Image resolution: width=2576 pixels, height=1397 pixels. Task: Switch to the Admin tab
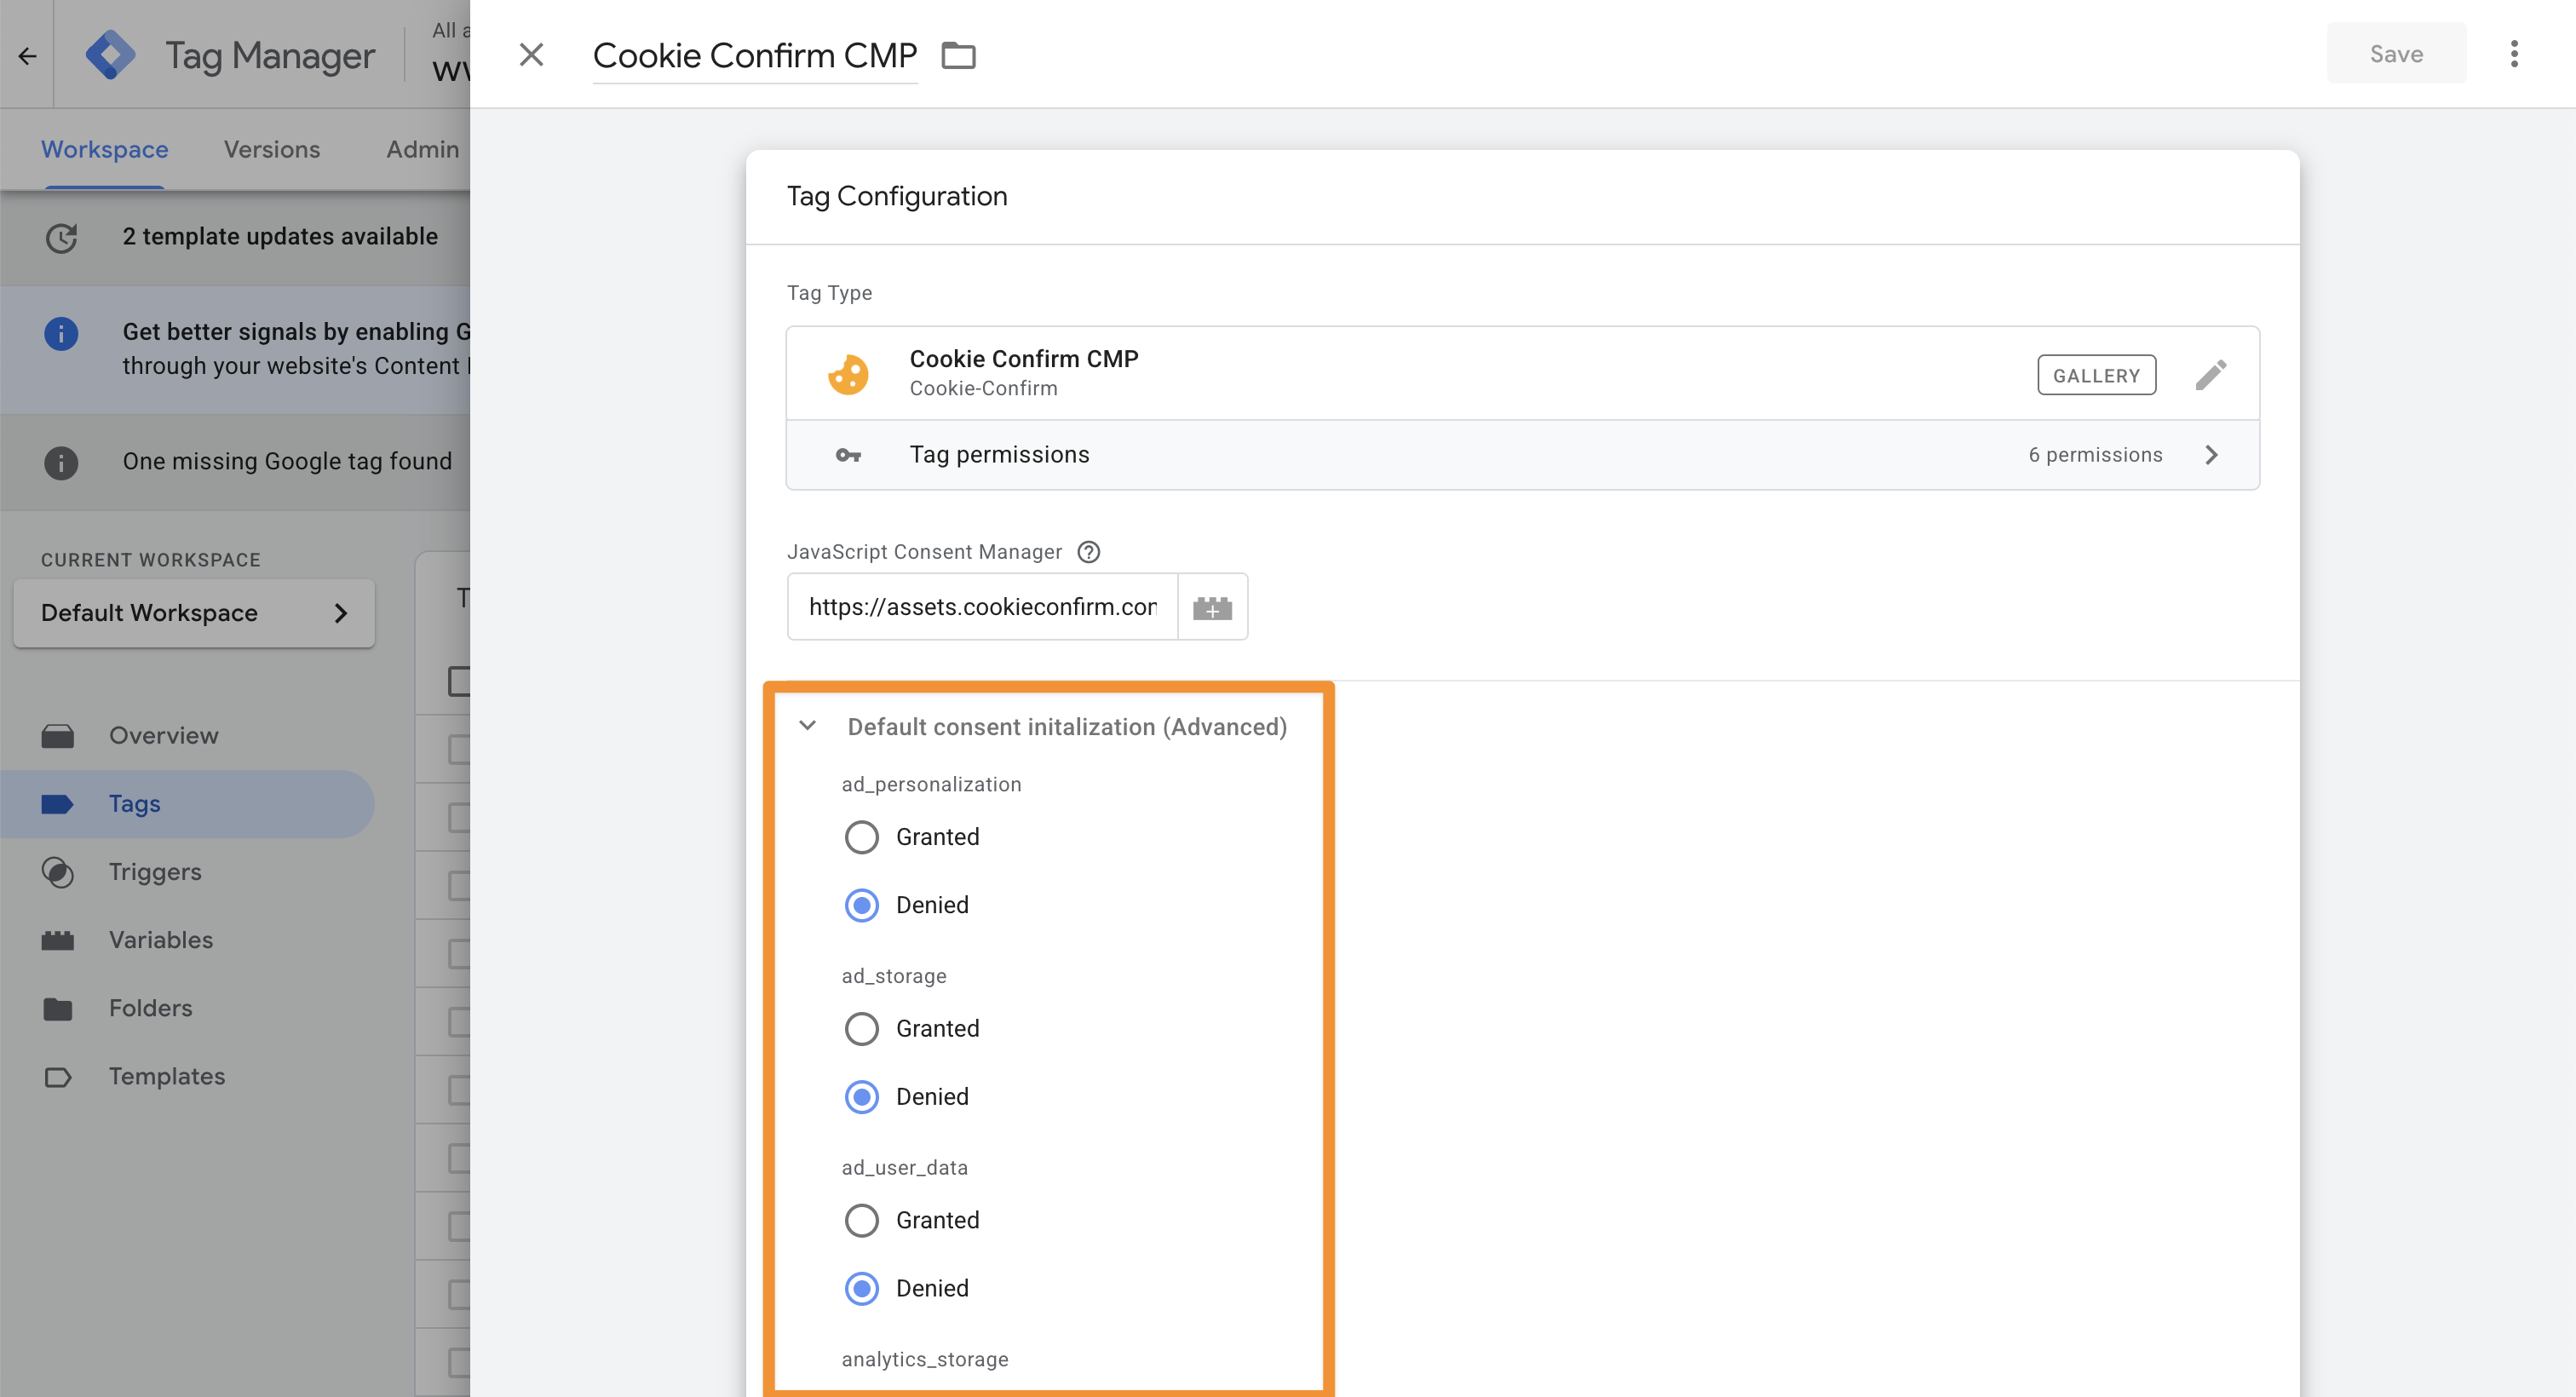click(423, 149)
